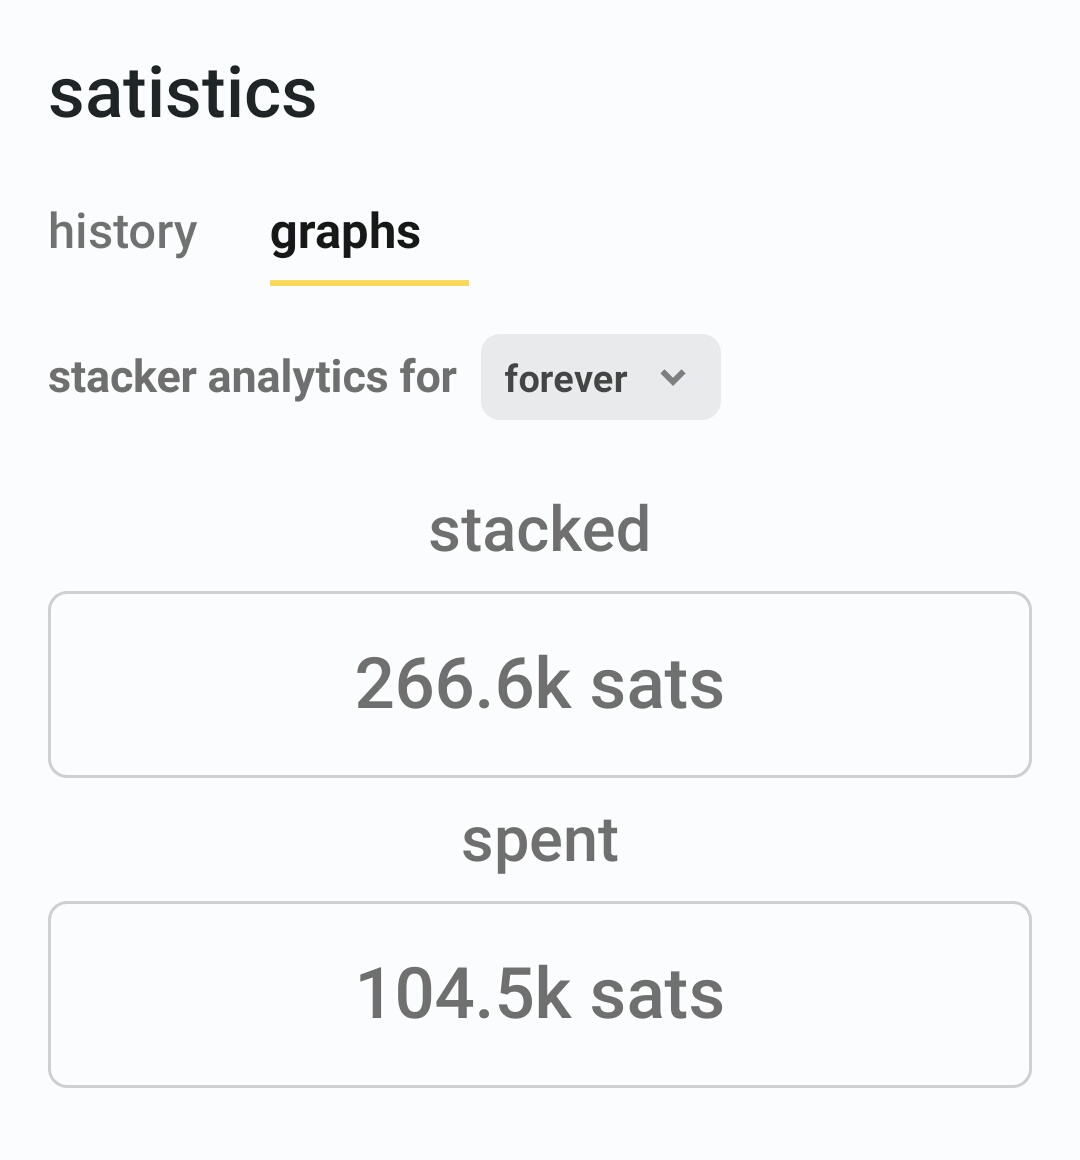
Task: Click the right edge of the stacked card
Action: tap(1028, 685)
